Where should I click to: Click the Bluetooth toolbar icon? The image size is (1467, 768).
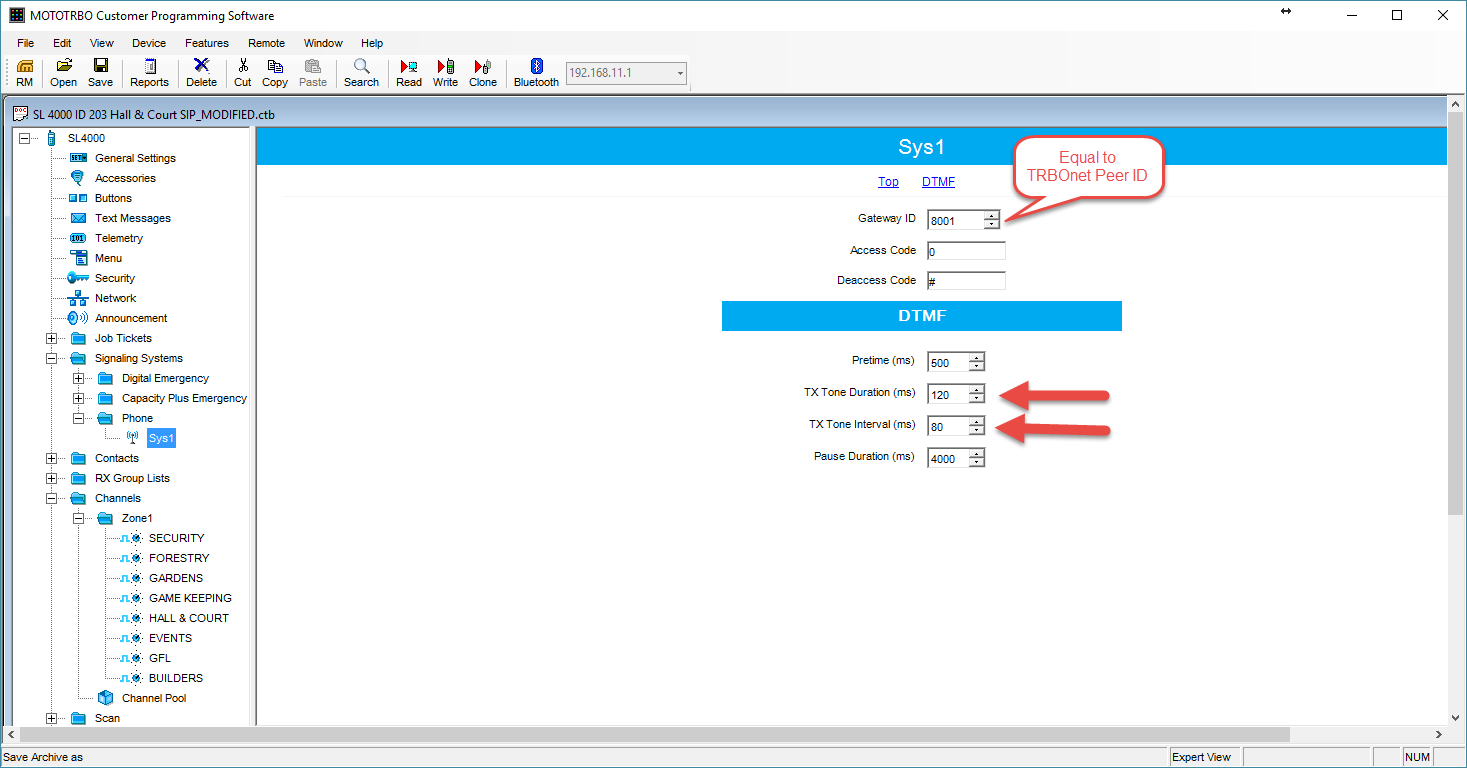coord(536,73)
